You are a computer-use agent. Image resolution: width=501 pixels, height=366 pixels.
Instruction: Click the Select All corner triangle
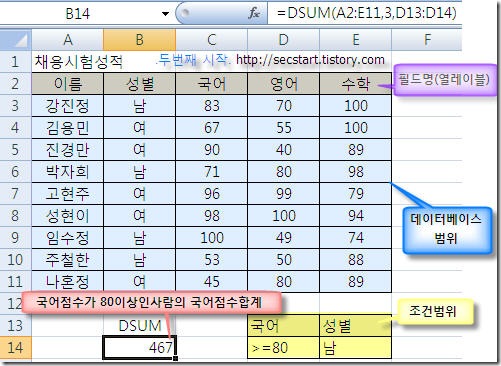[x=16, y=40]
